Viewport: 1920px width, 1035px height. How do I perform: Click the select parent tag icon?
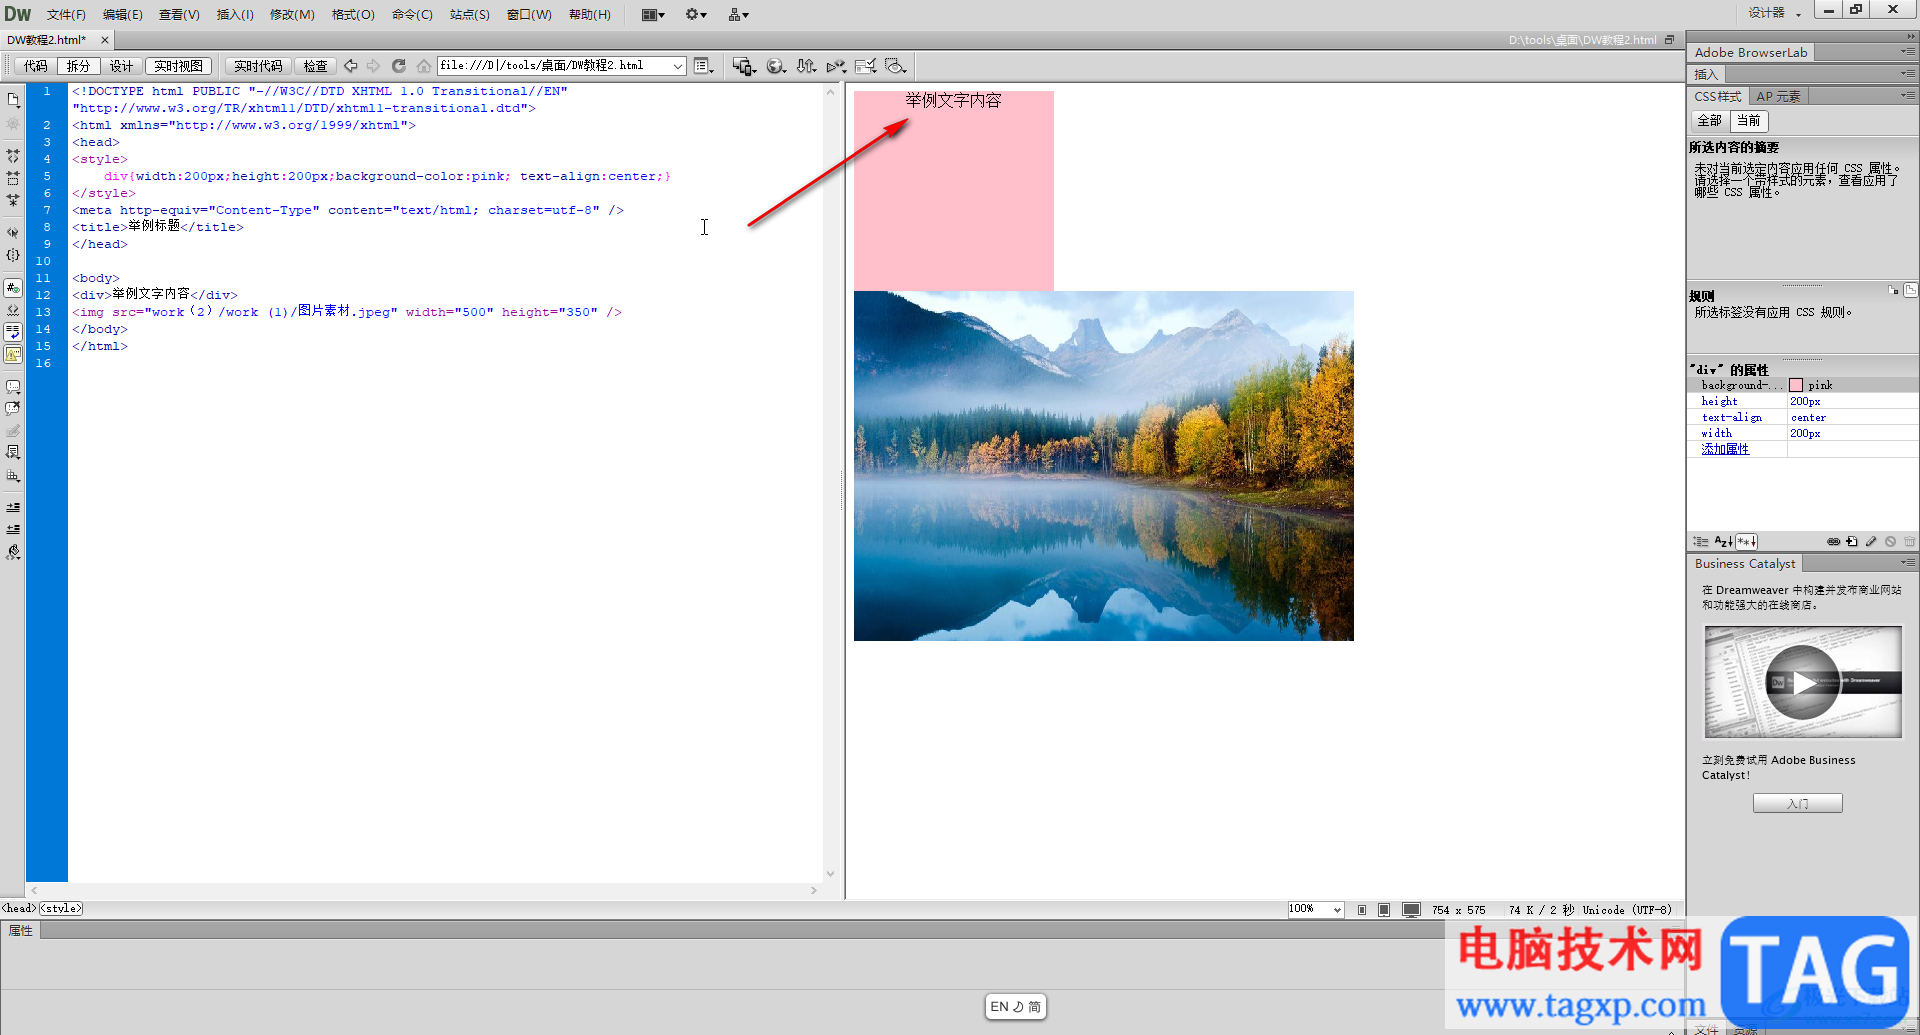[x=13, y=232]
